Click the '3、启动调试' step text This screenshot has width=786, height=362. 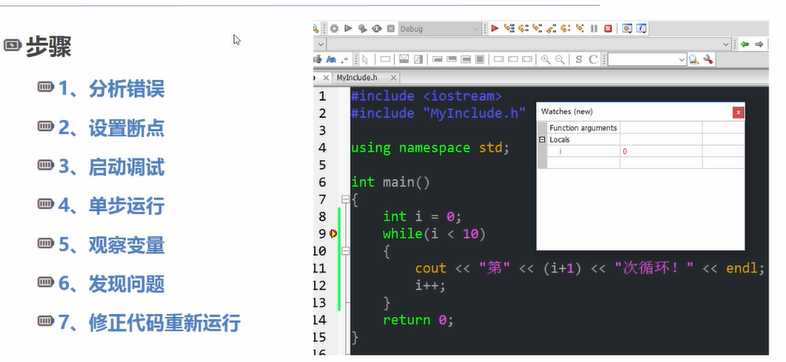[111, 167]
